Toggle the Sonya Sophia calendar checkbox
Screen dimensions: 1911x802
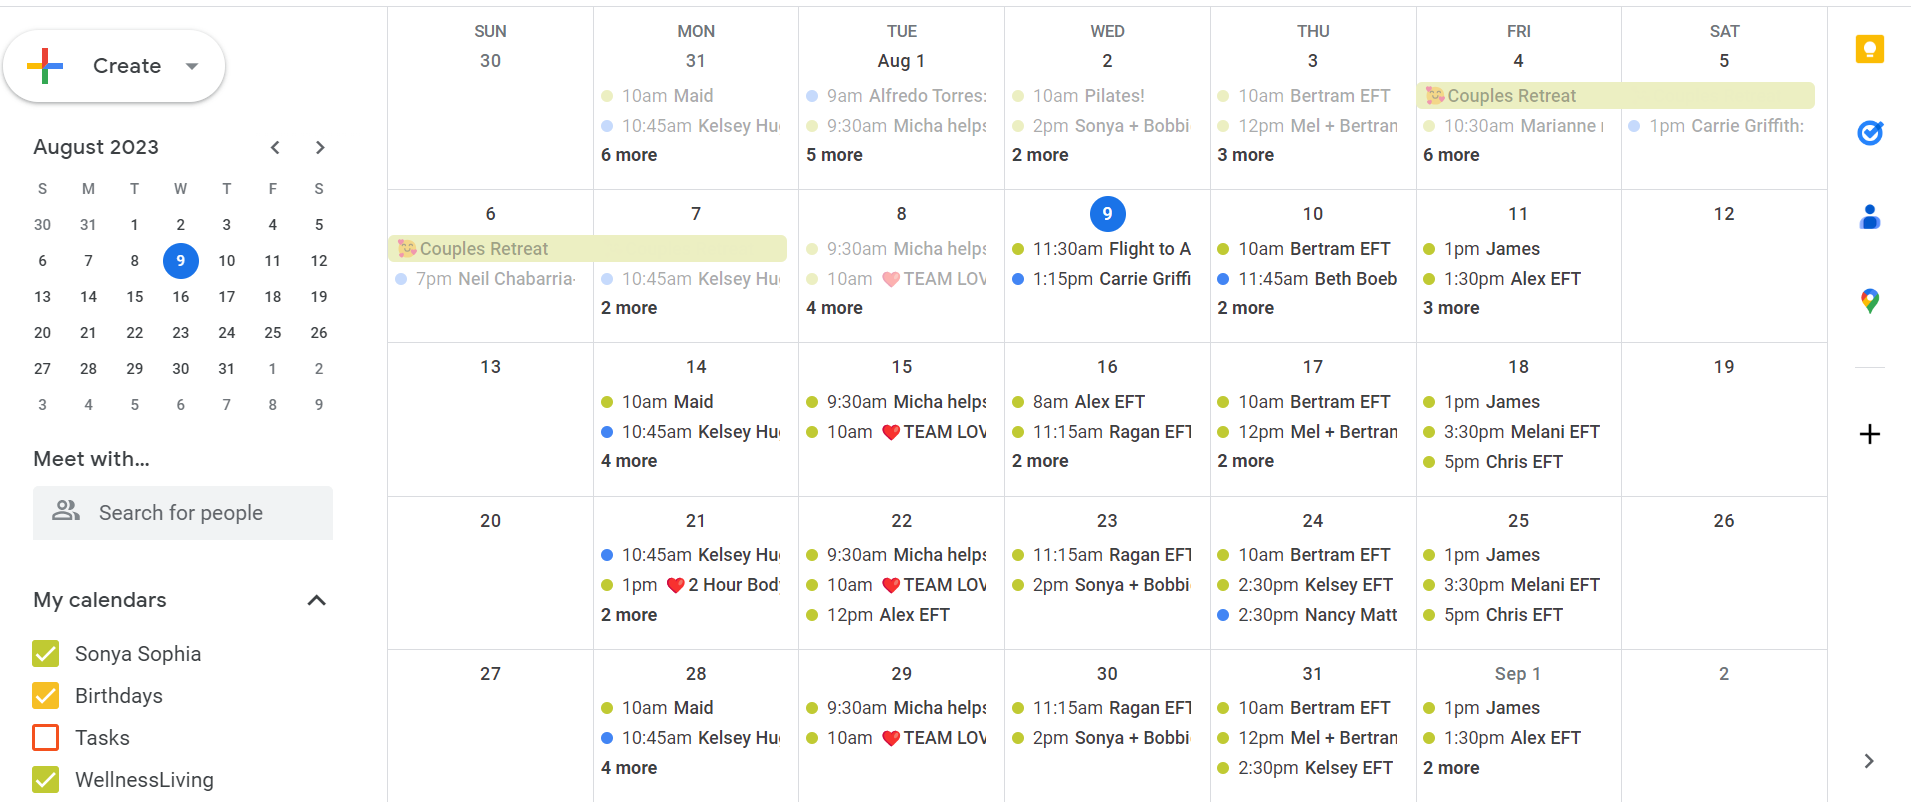(46, 654)
